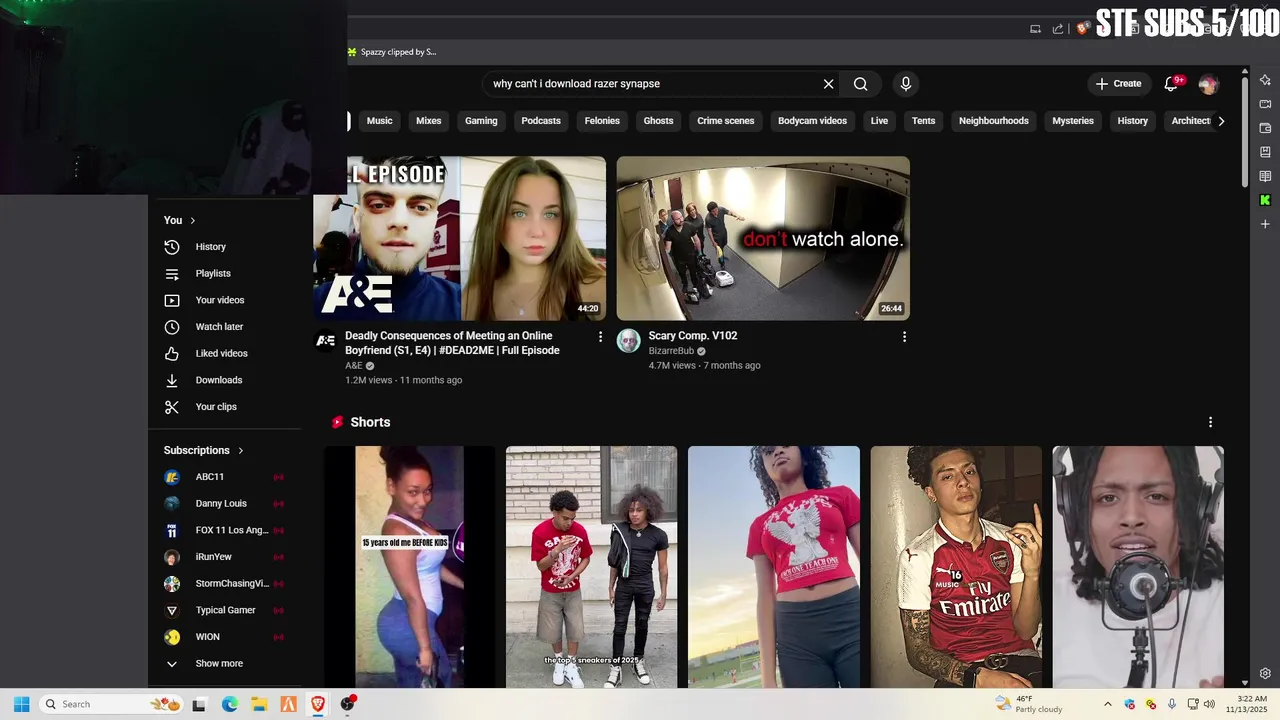Click the share page icon in address bar
The height and width of the screenshot is (720, 1280).
(1058, 29)
